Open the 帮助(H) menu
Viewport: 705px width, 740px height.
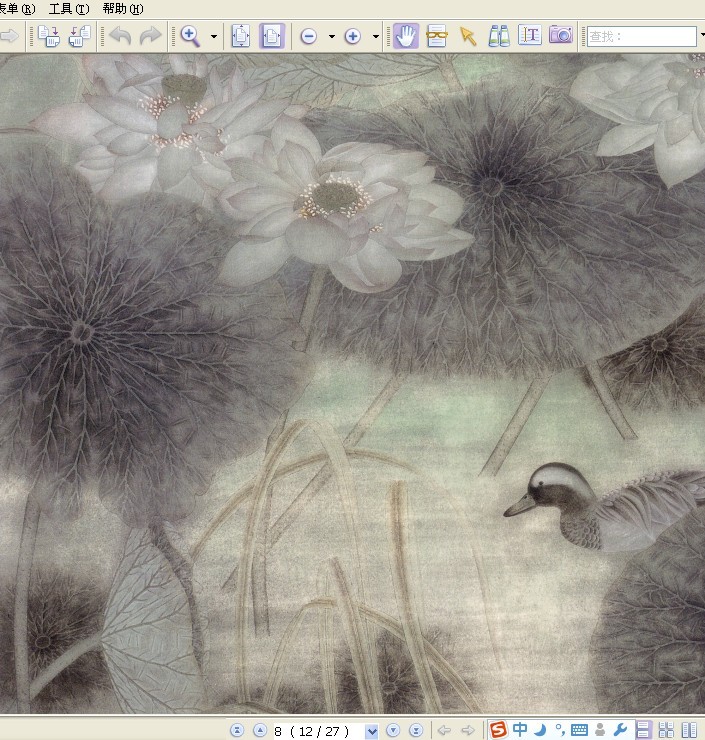click(x=123, y=8)
